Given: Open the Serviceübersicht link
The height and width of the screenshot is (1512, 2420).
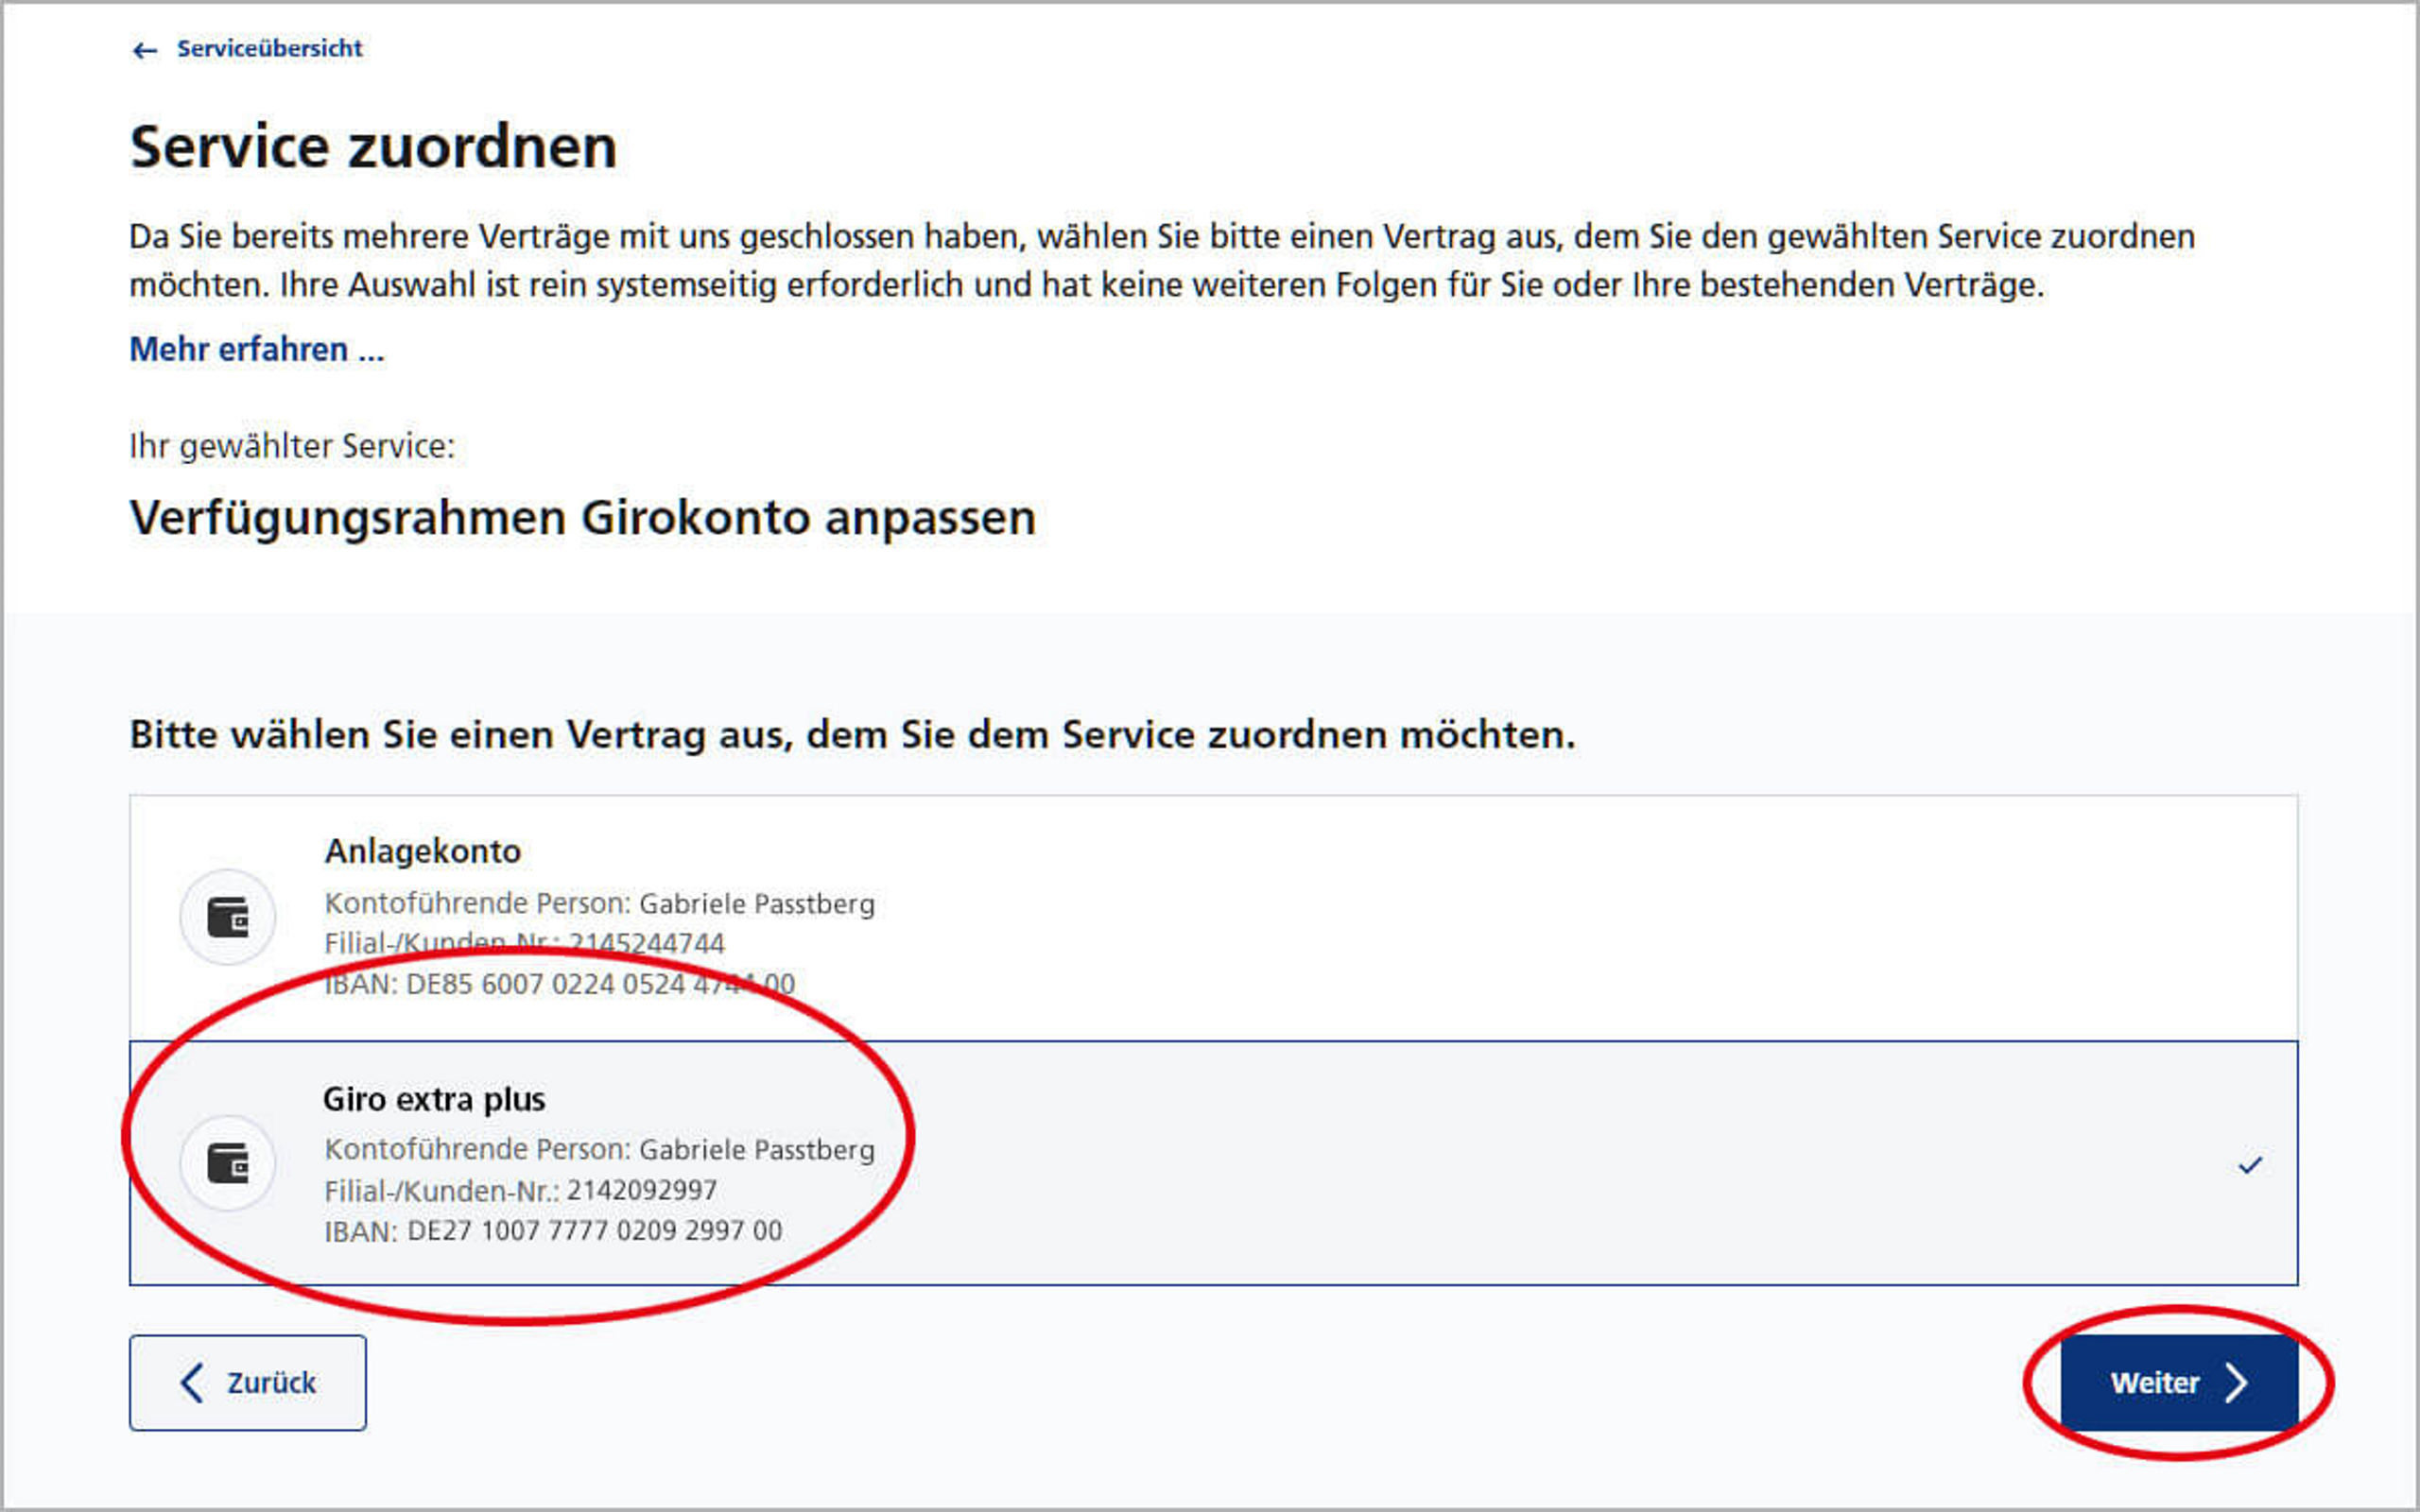Looking at the screenshot, I should point(269,48).
